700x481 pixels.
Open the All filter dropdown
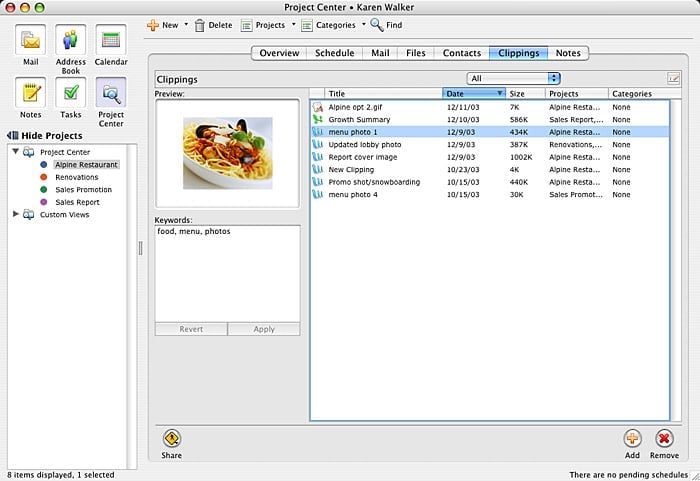tap(513, 79)
